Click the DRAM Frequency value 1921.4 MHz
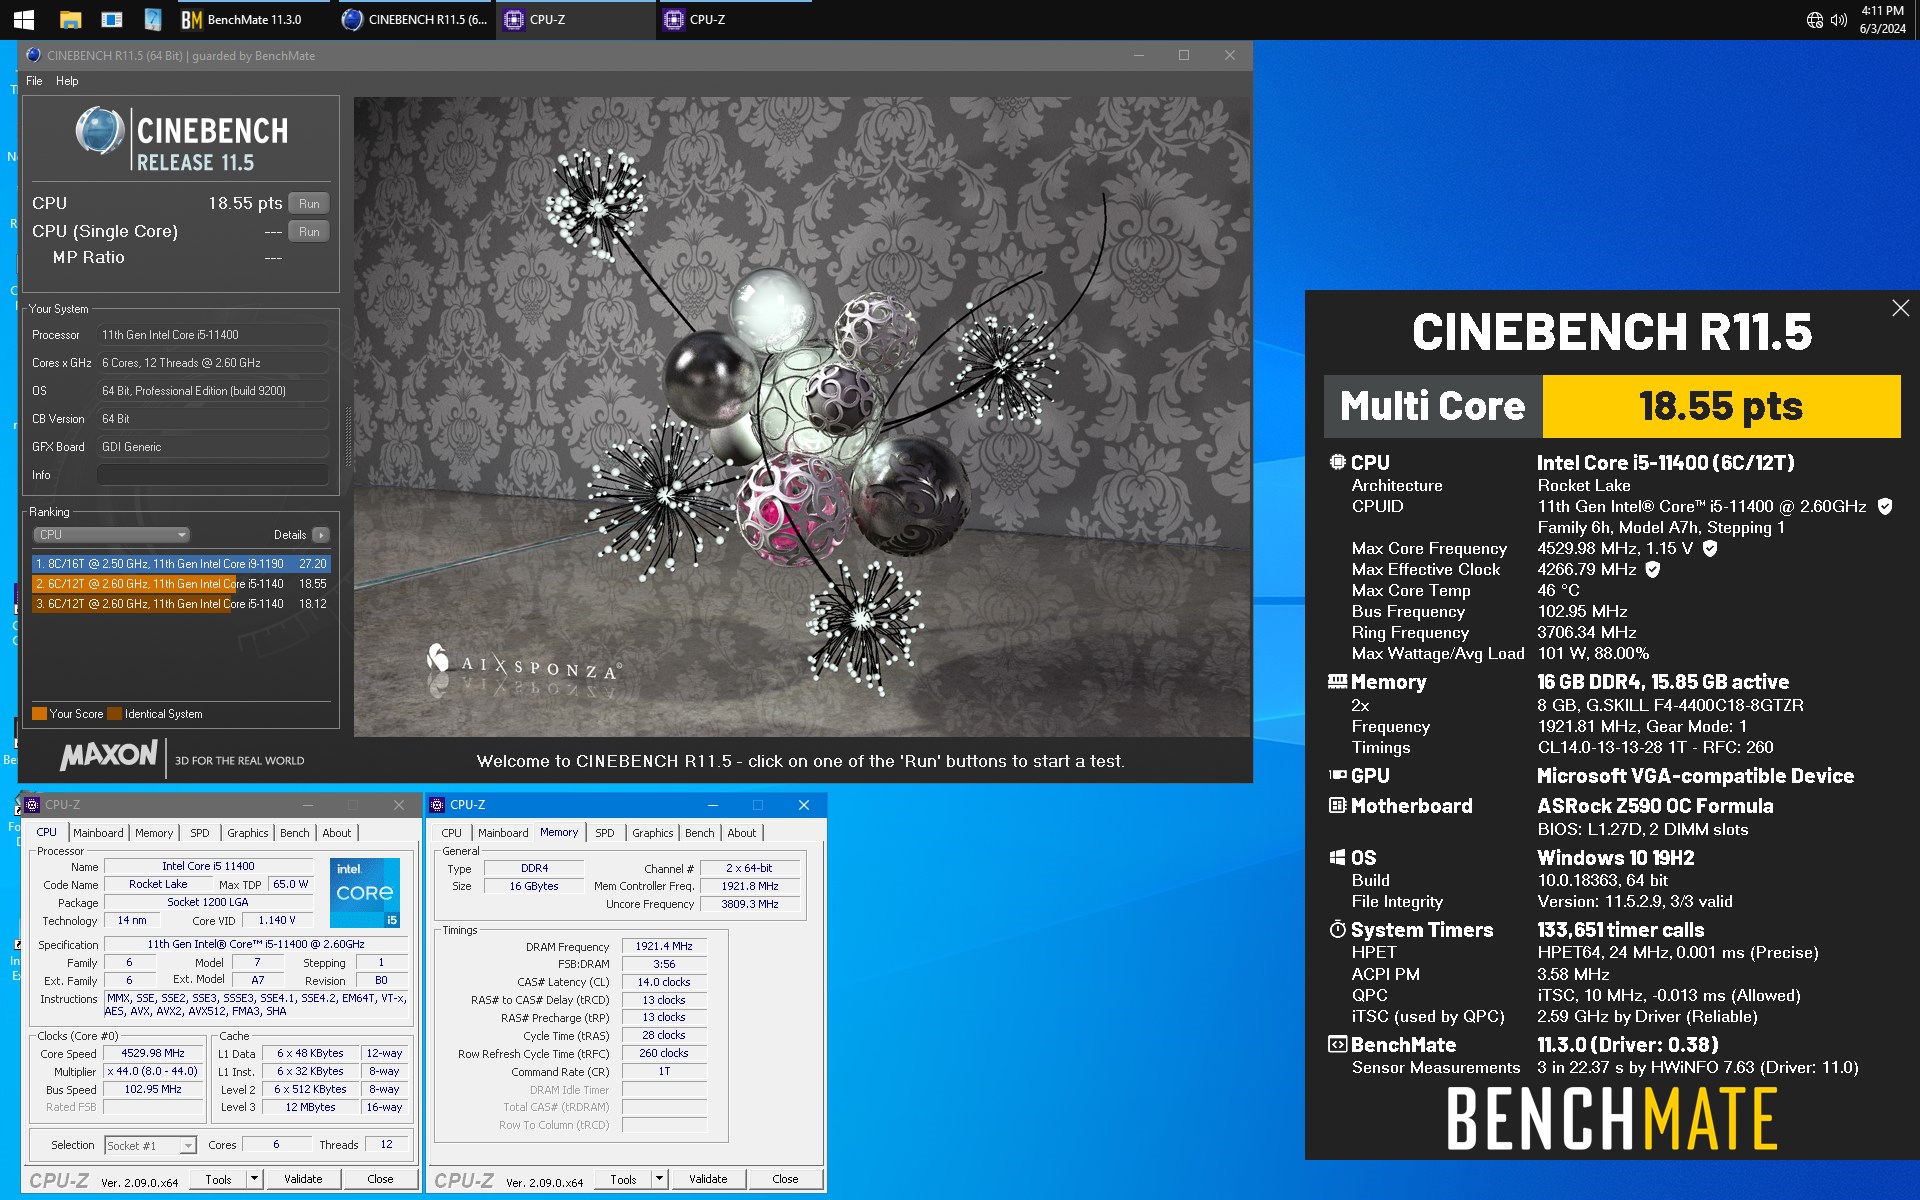The height and width of the screenshot is (1200, 1920). [x=664, y=946]
